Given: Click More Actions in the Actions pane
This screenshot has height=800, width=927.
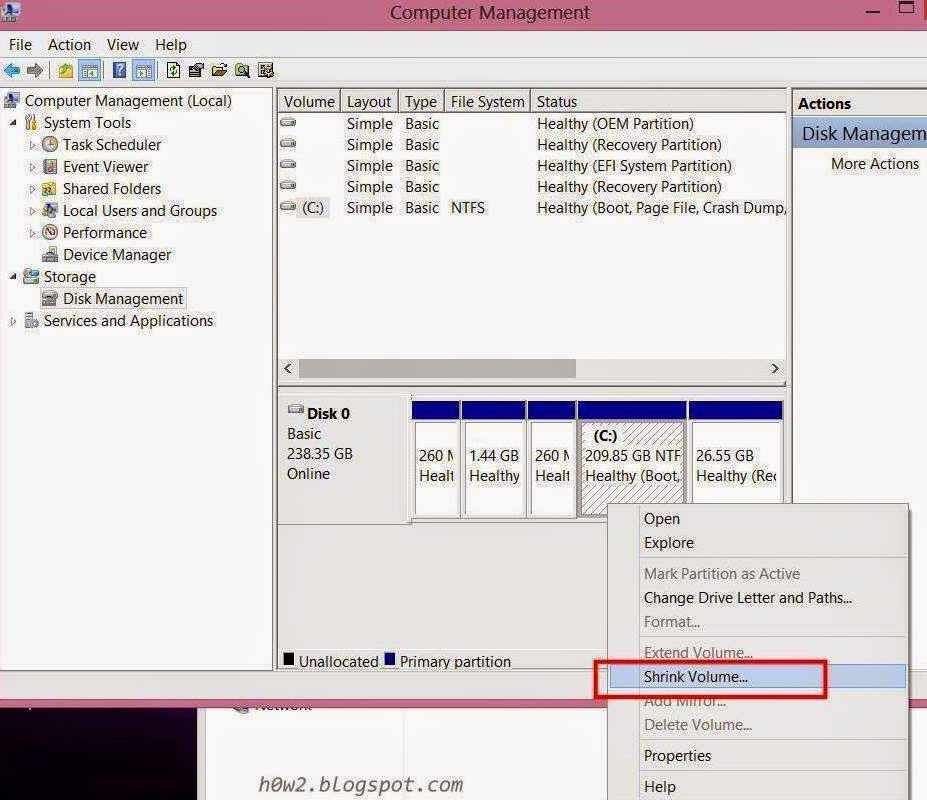Looking at the screenshot, I should (x=874, y=163).
